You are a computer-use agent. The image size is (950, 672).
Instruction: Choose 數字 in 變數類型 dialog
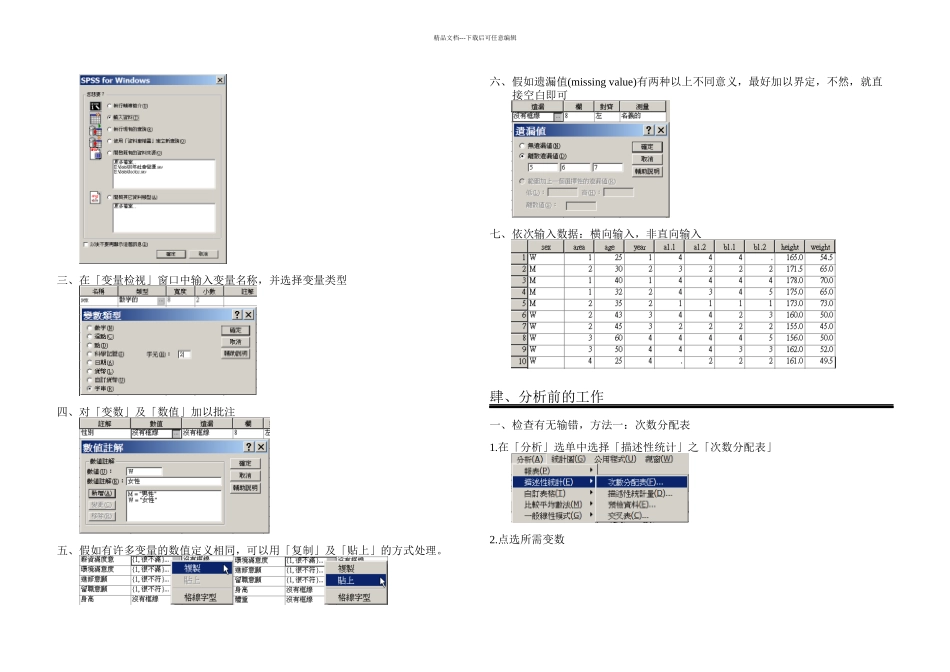pyautogui.click(x=90, y=328)
